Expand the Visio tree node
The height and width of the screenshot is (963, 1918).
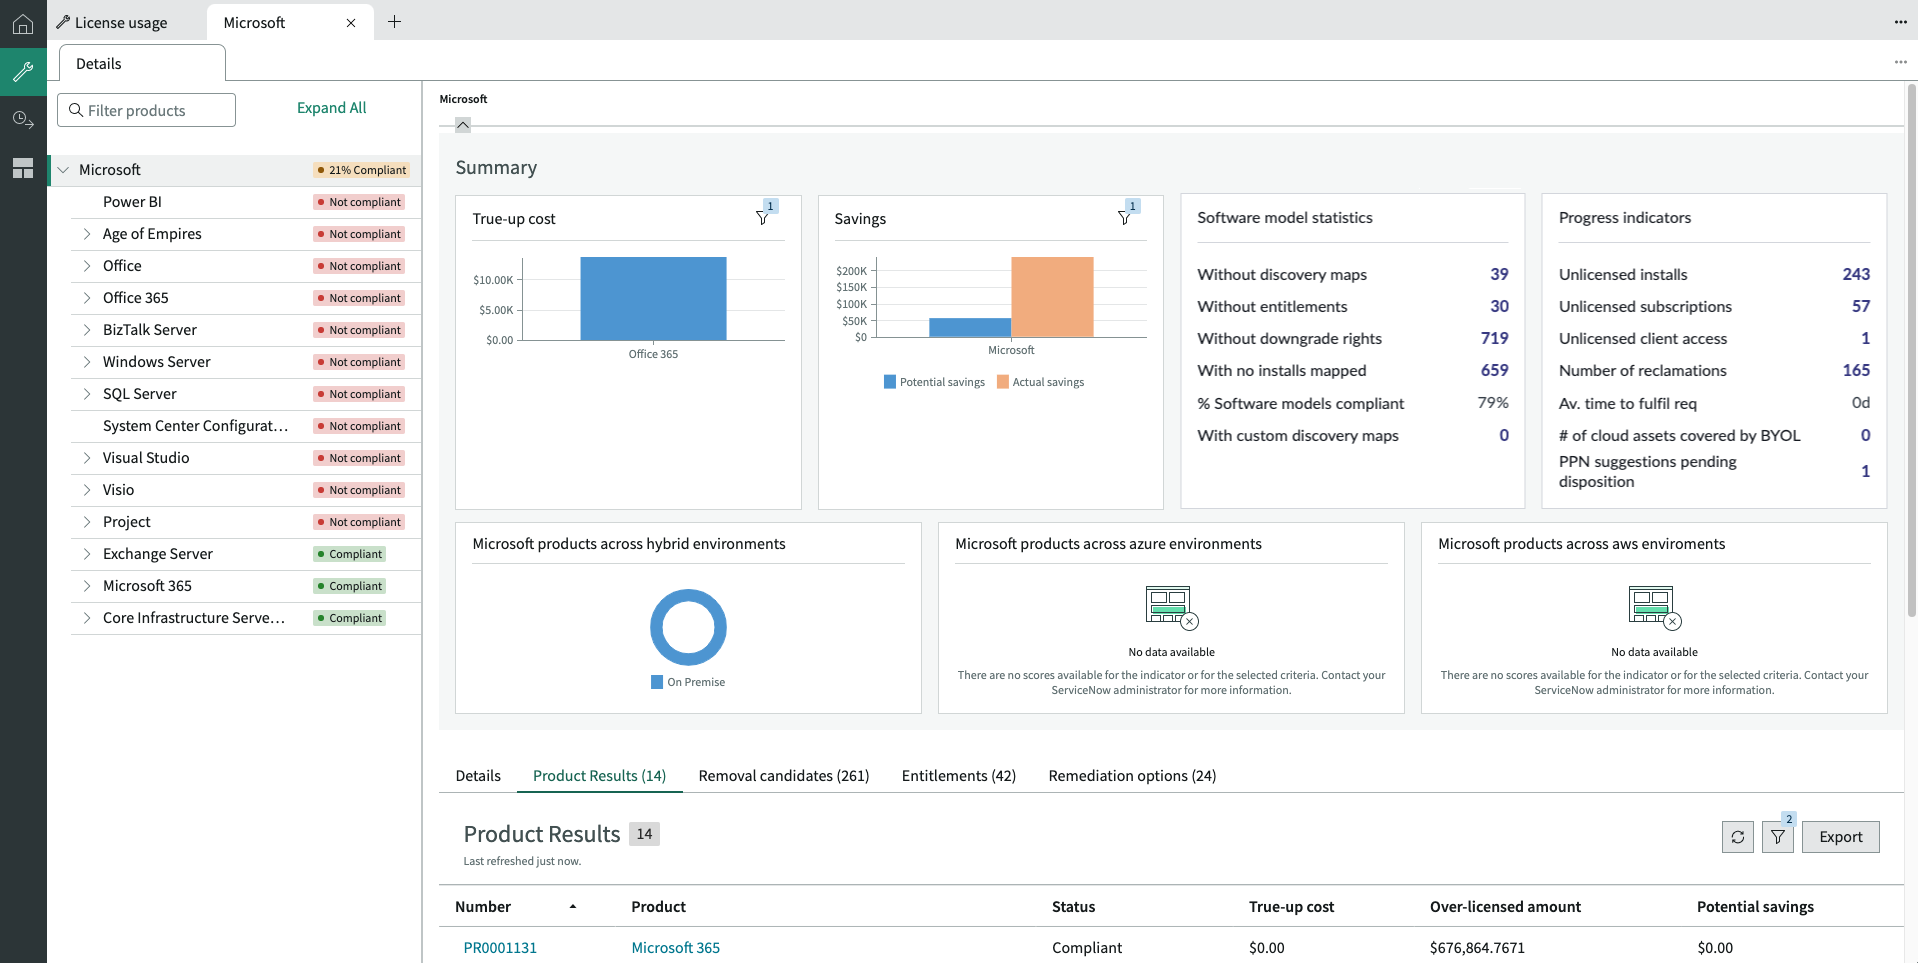87,490
